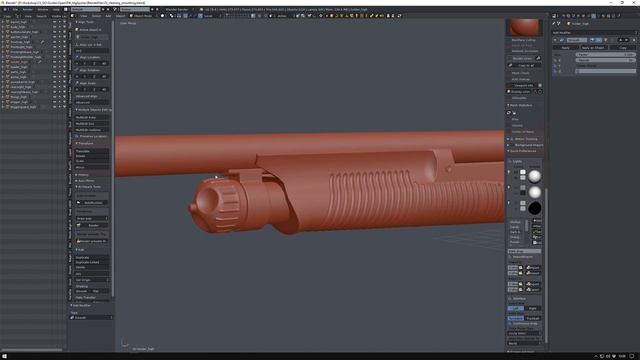Open the Add Modifier dropdown in properties
The width and height of the screenshot is (640, 360).
point(594,33)
